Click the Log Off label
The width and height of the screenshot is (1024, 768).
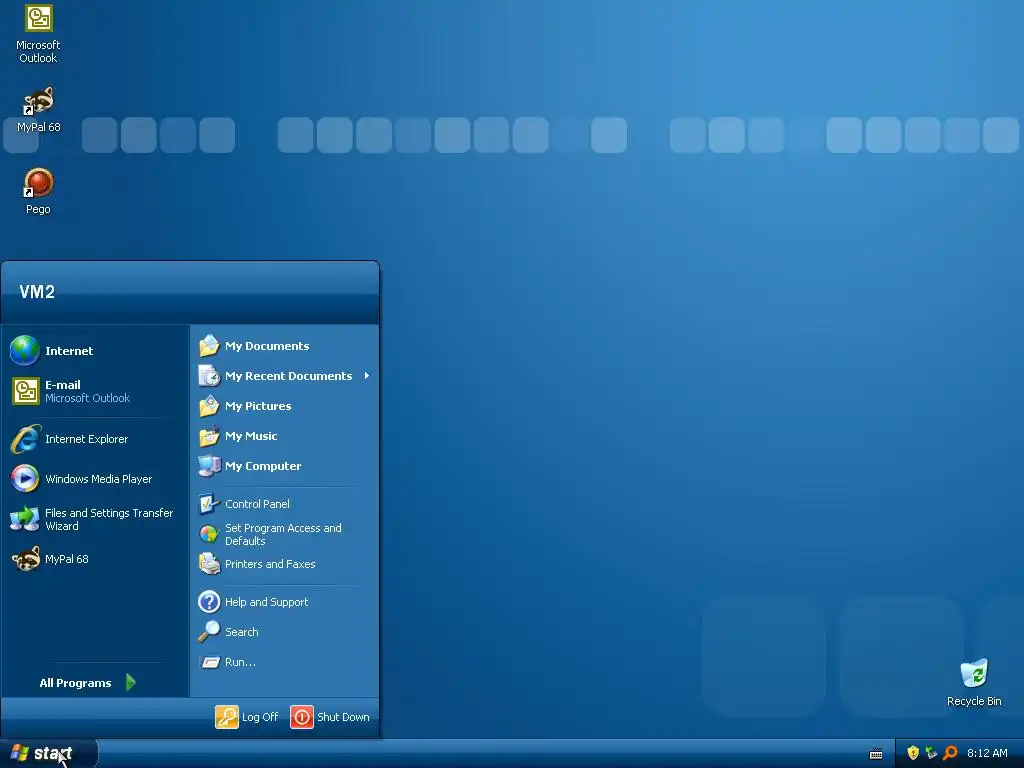(x=260, y=716)
